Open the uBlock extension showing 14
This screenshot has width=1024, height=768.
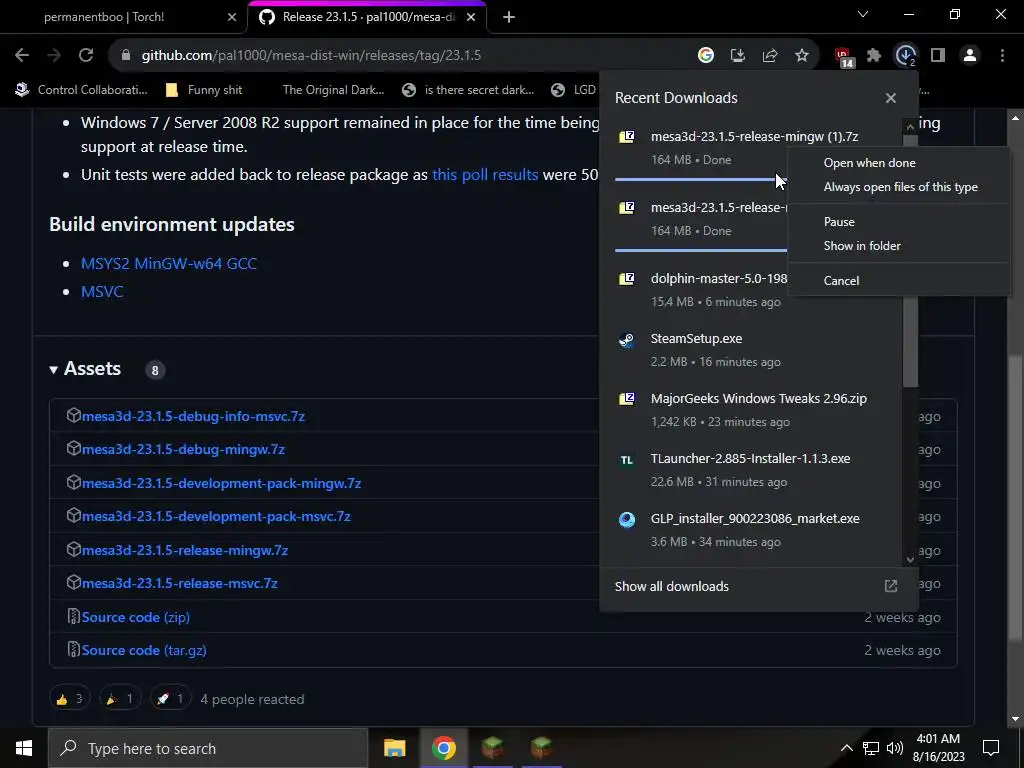tap(843, 57)
